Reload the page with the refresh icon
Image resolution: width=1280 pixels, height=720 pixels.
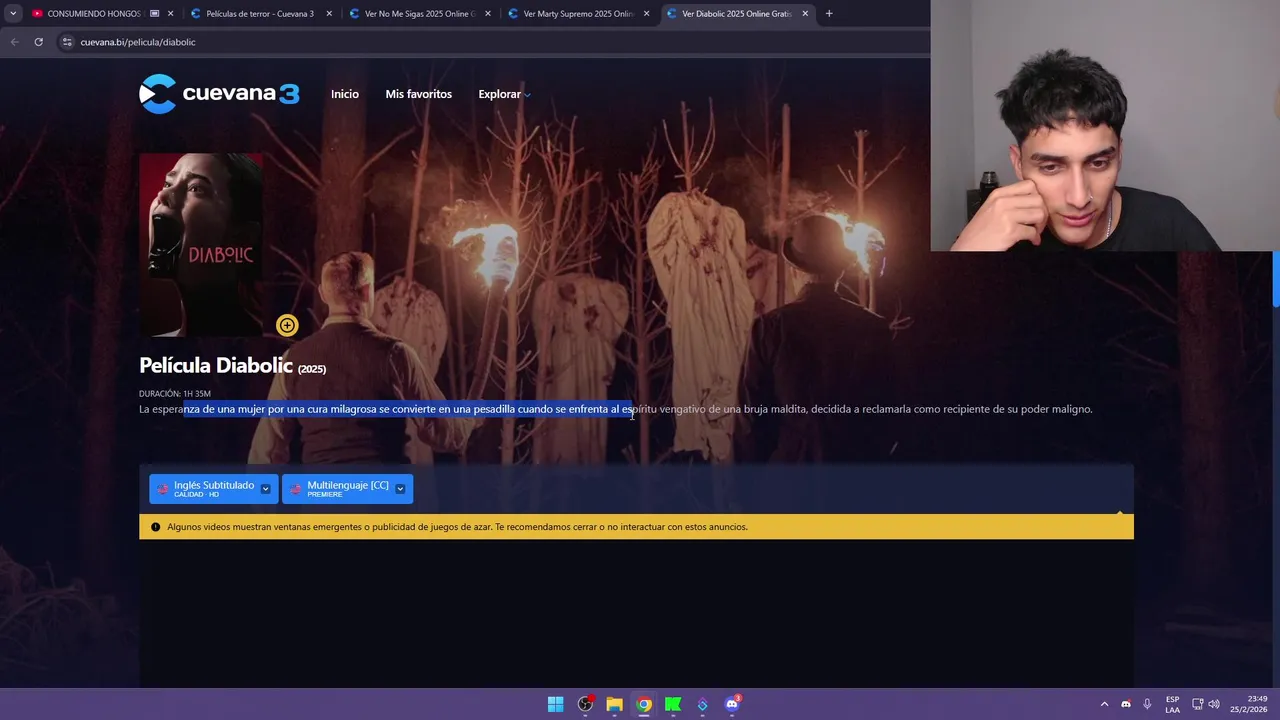click(x=38, y=42)
